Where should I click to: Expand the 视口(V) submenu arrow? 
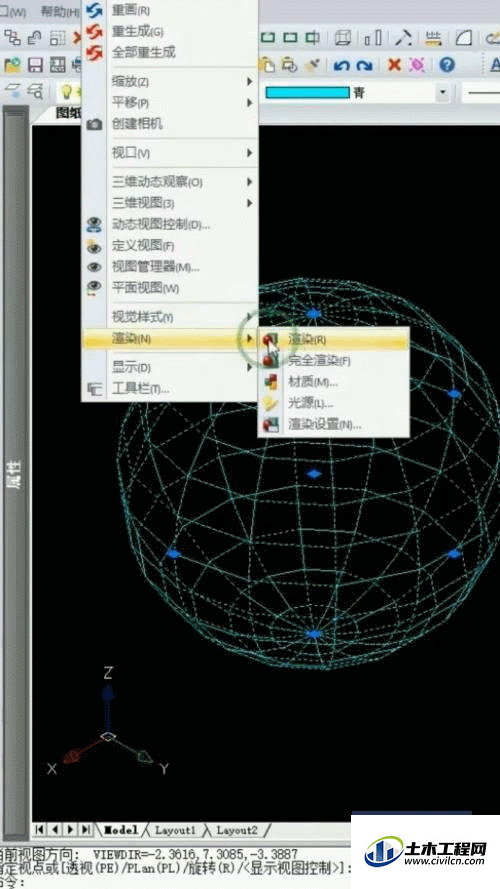(x=249, y=153)
